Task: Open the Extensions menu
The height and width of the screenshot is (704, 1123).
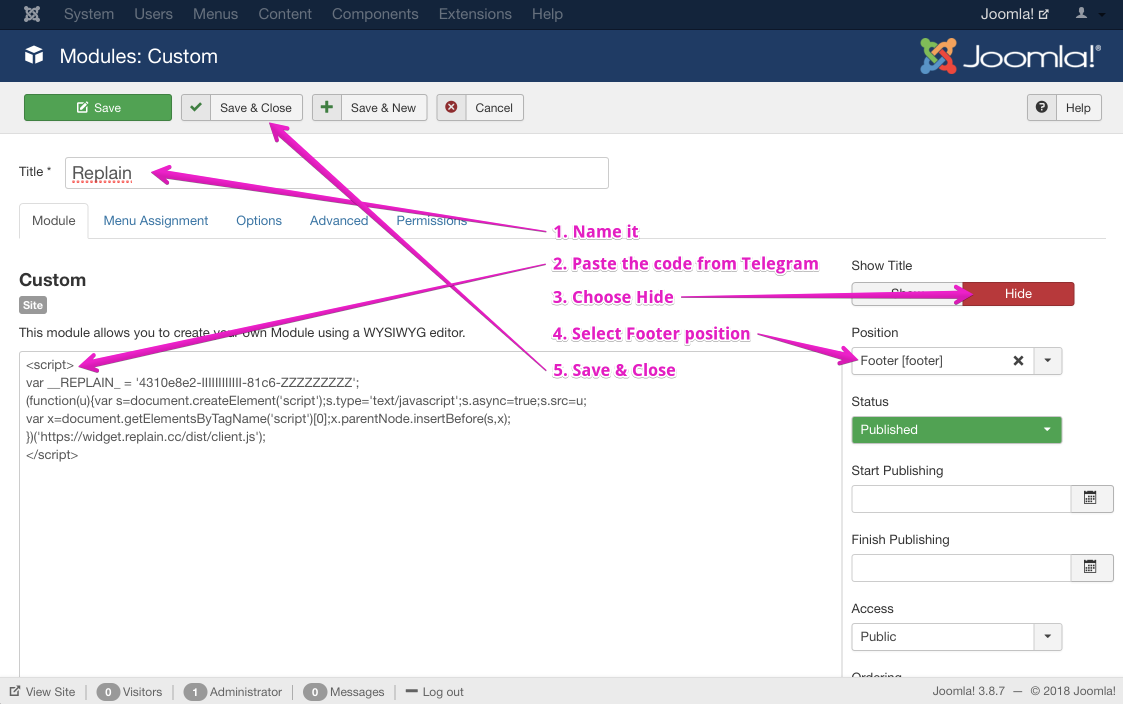Action: click(x=475, y=14)
